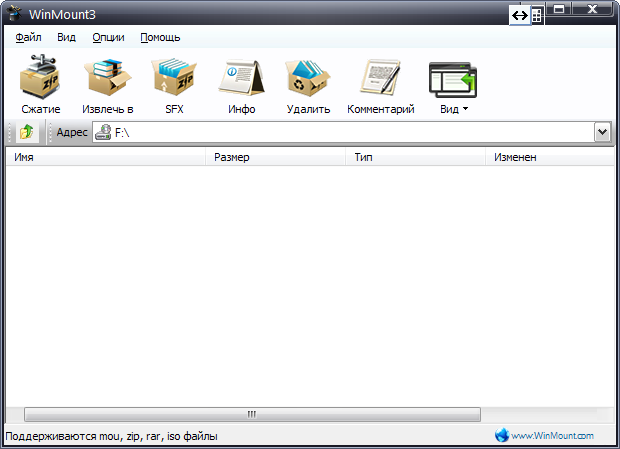Click the Поддерживаются mou, zip, rar, iso status text
The width and height of the screenshot is (620, 449).
[x=111, y=436]
